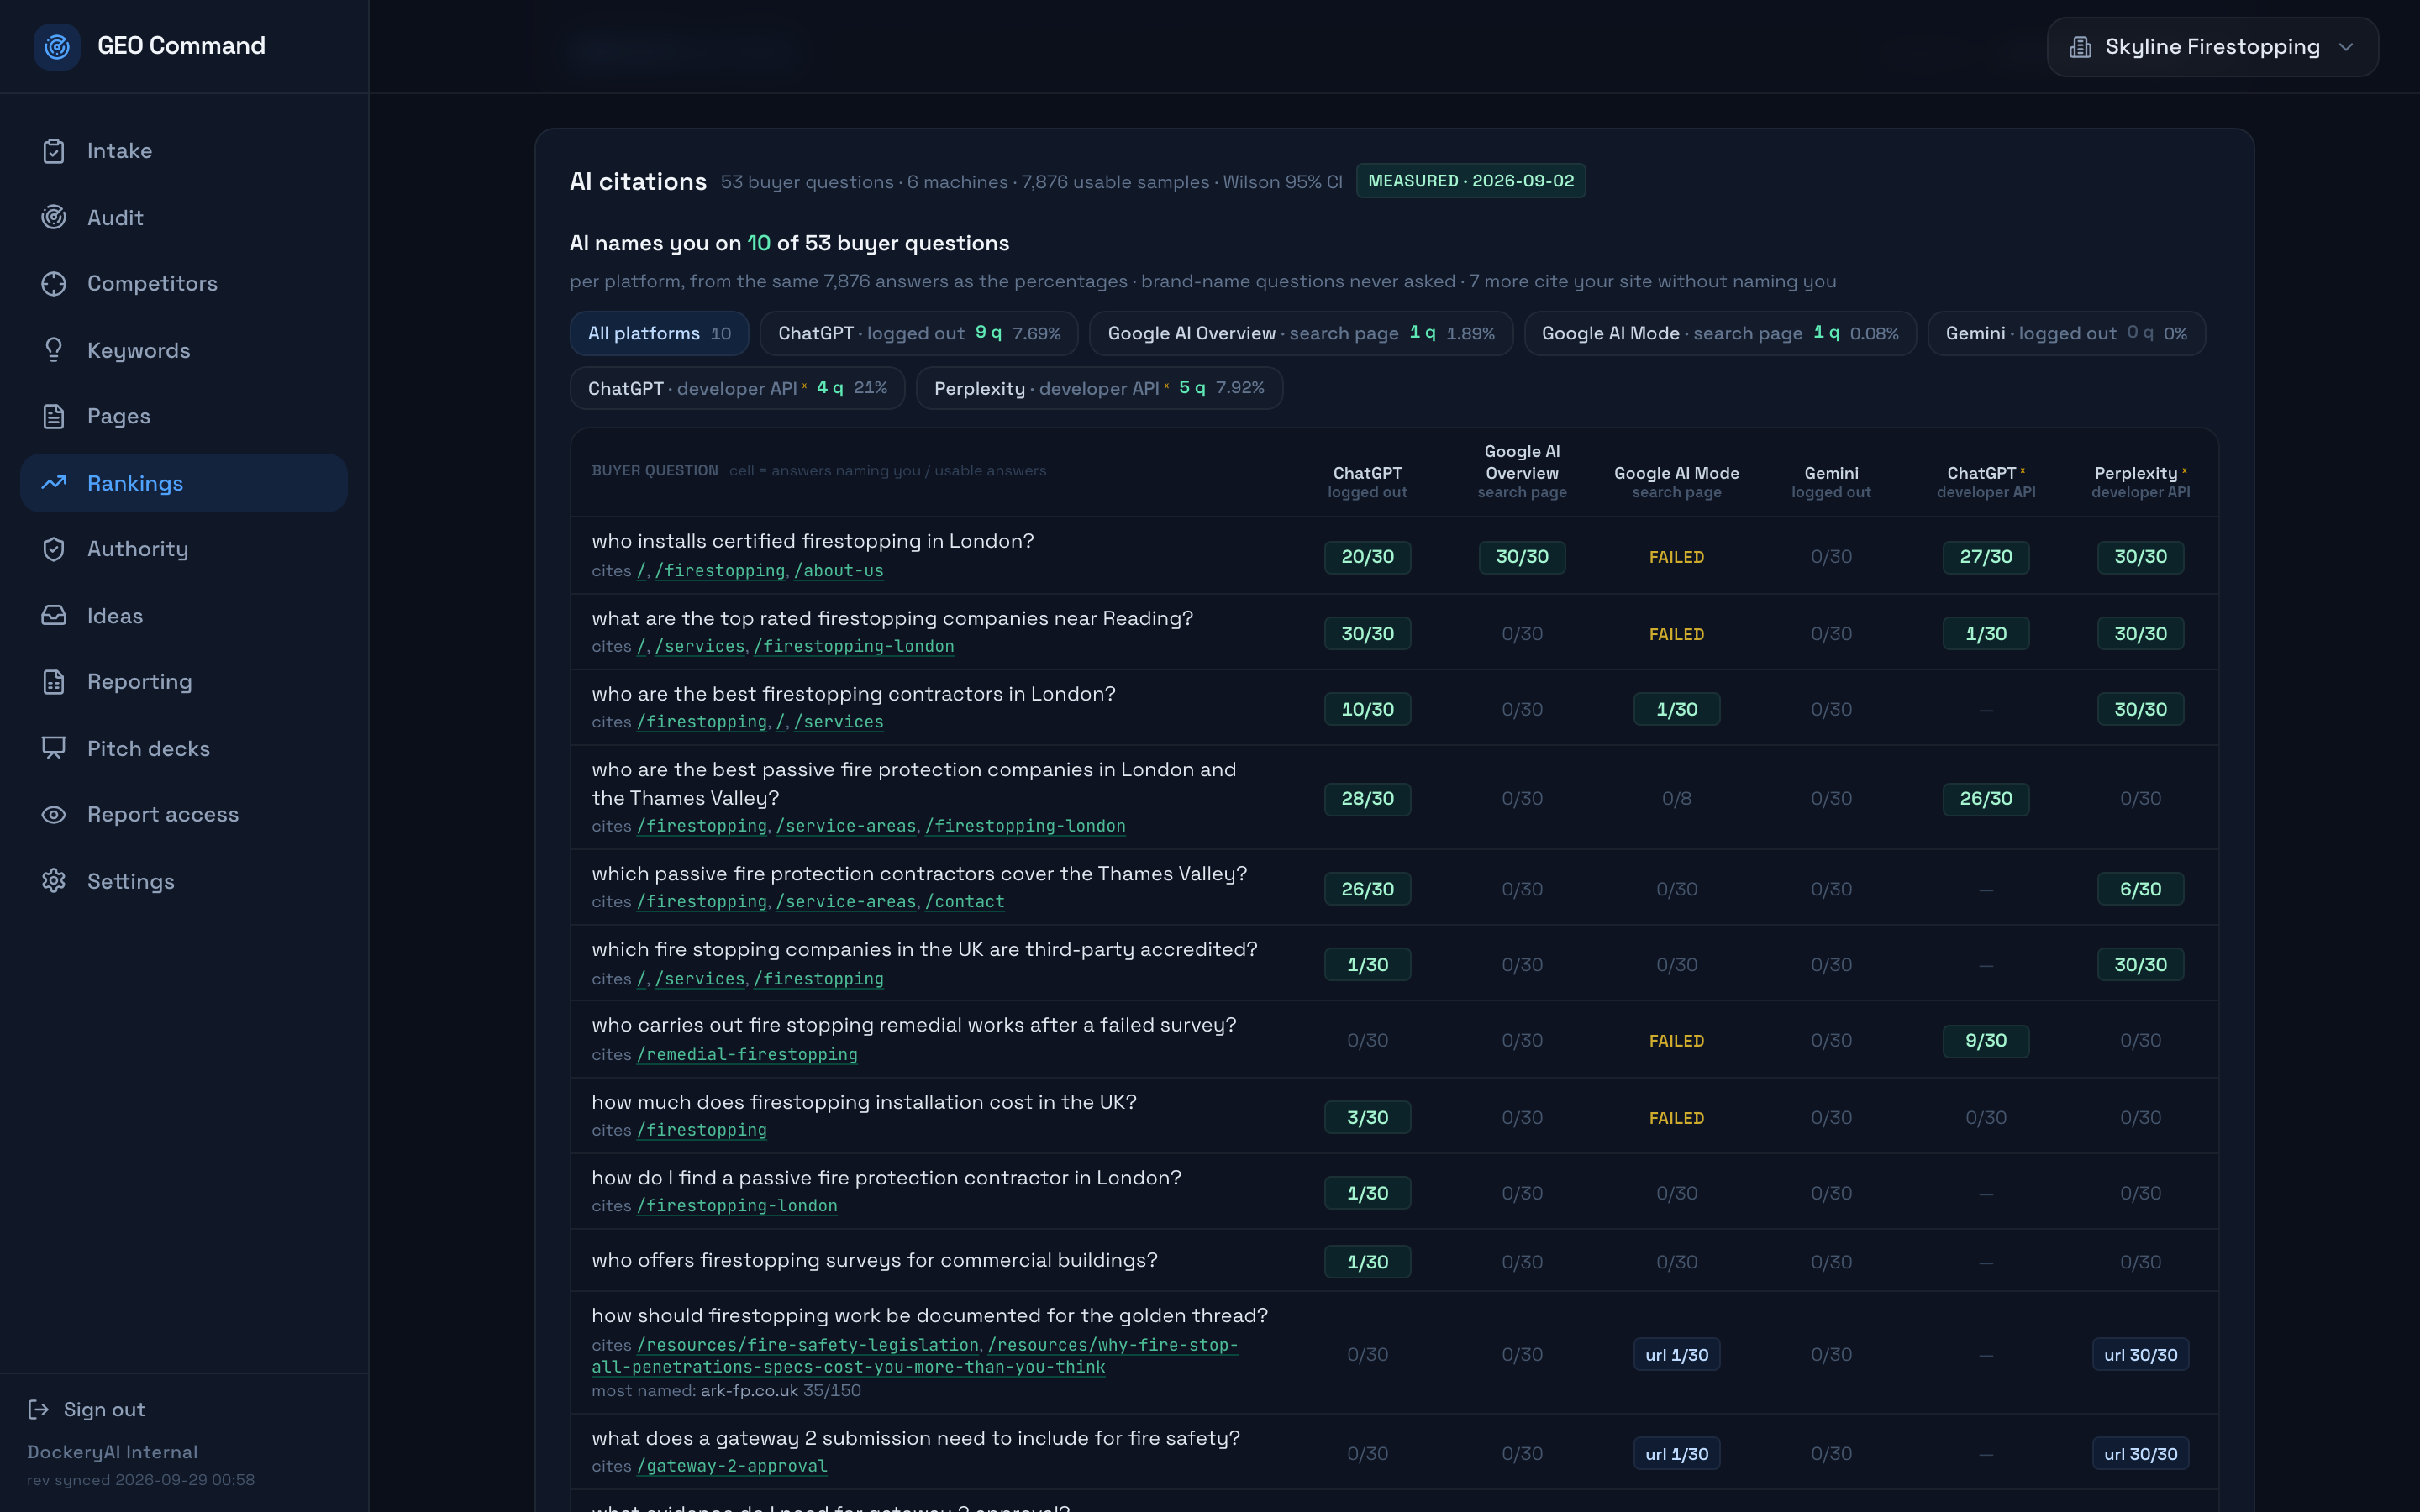This screenshot has height=1512, width=2420.
Task: Click the Settings gear icon
Action: click(54, 881)
